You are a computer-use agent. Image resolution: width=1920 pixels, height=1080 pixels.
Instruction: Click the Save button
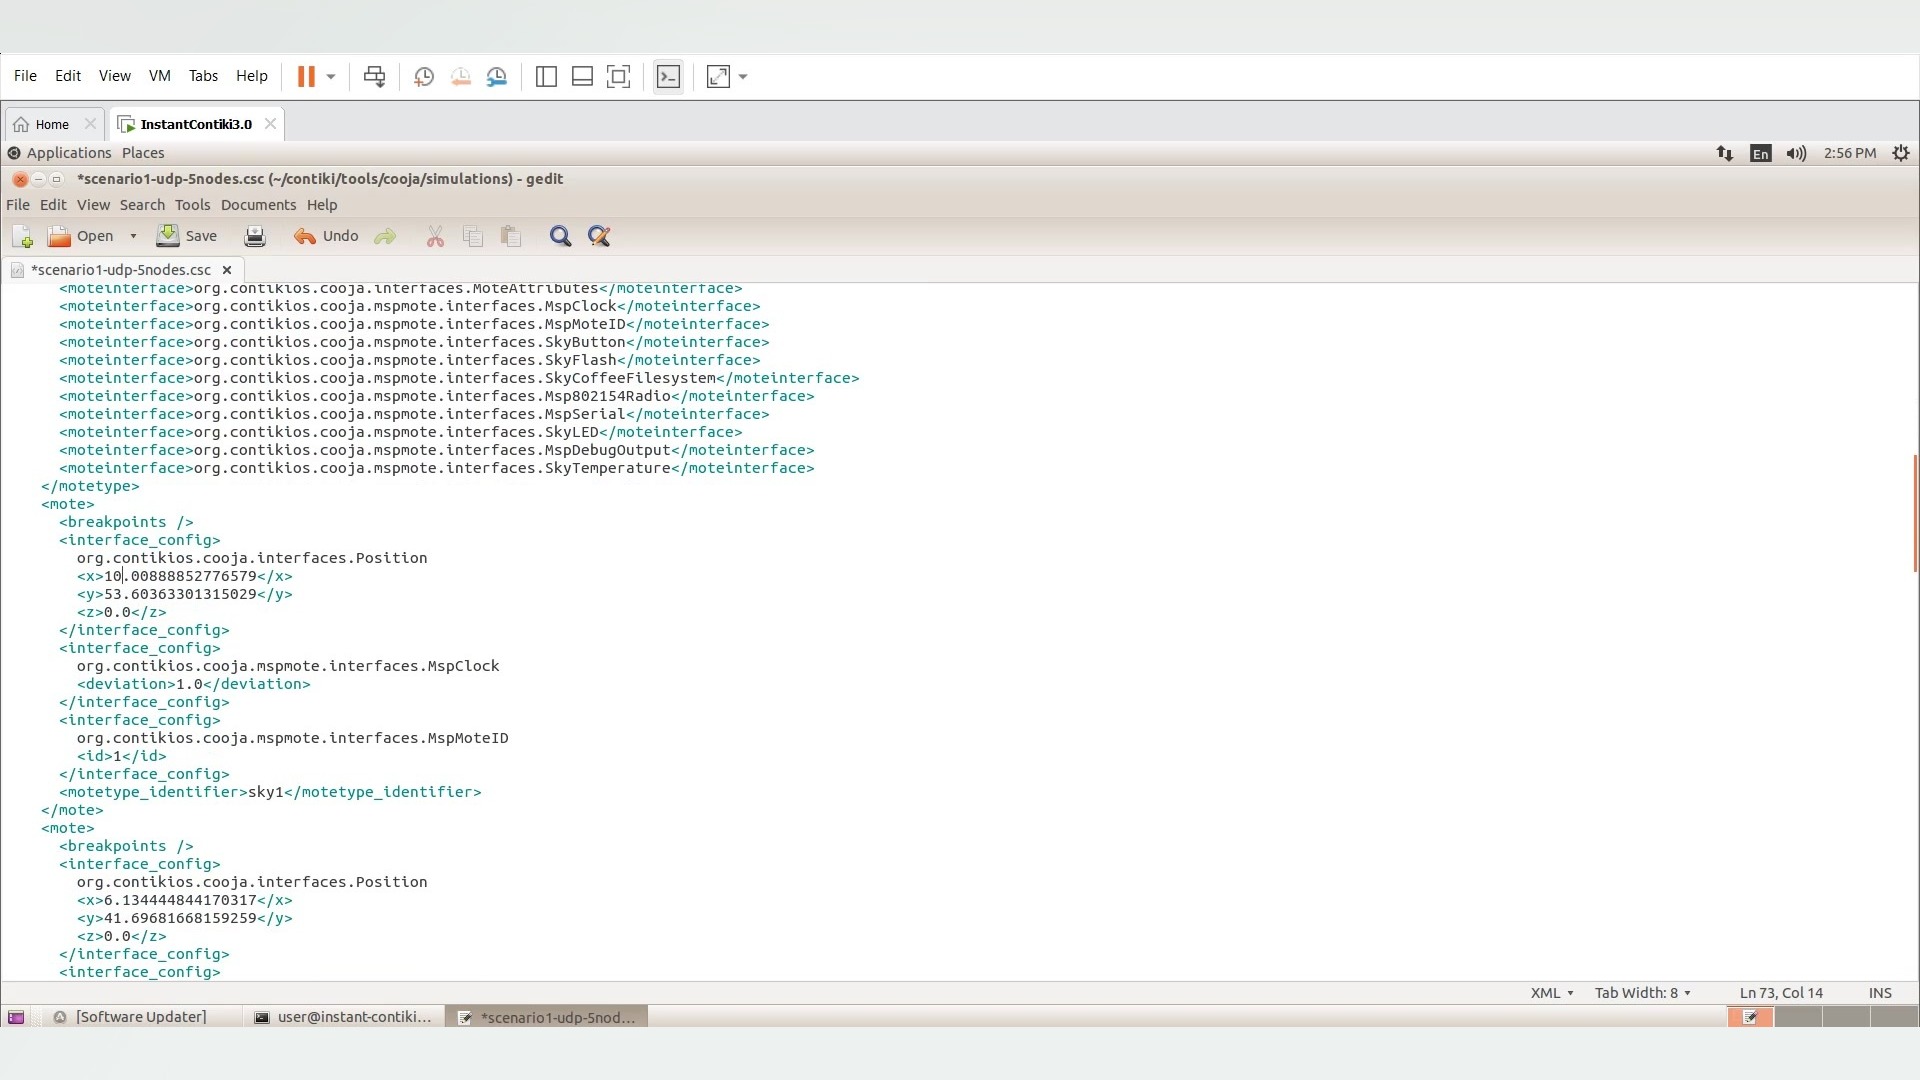point(187,237)
